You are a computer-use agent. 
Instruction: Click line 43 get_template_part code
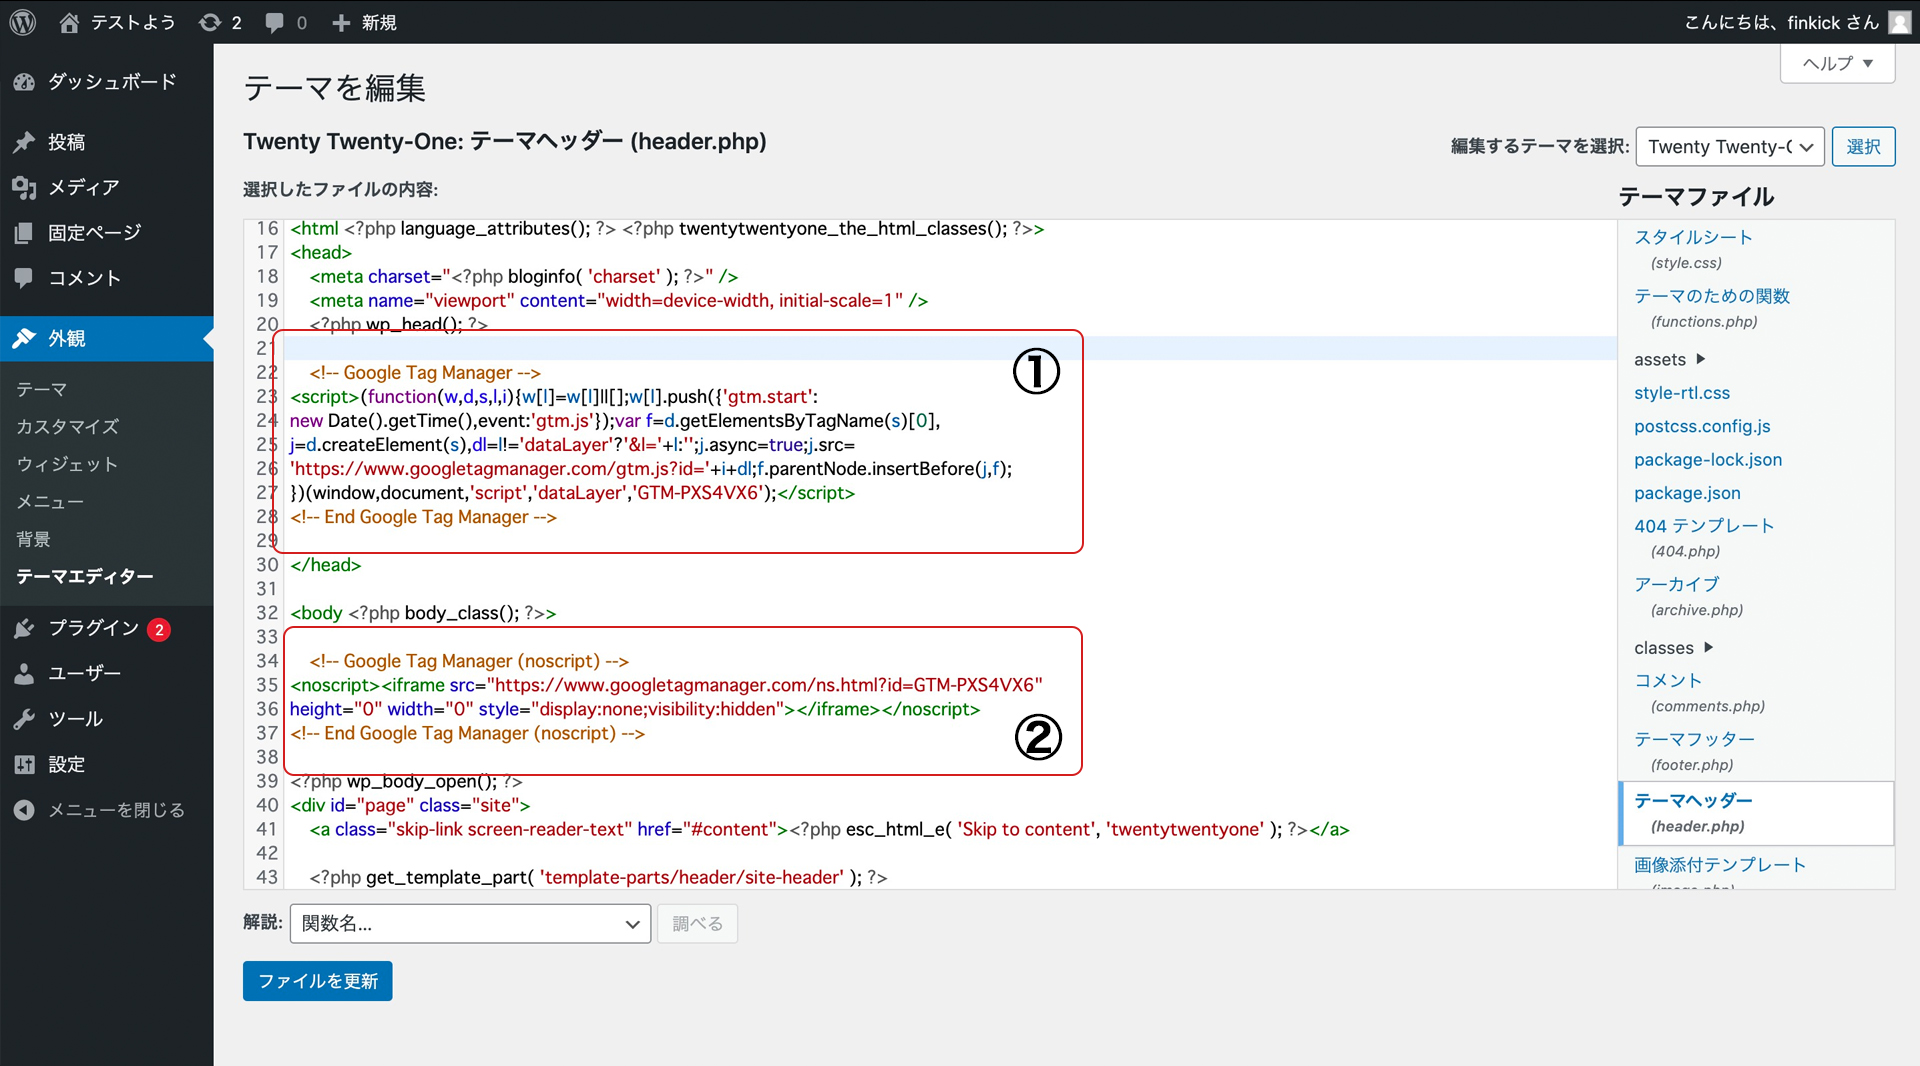coord(598,877)
